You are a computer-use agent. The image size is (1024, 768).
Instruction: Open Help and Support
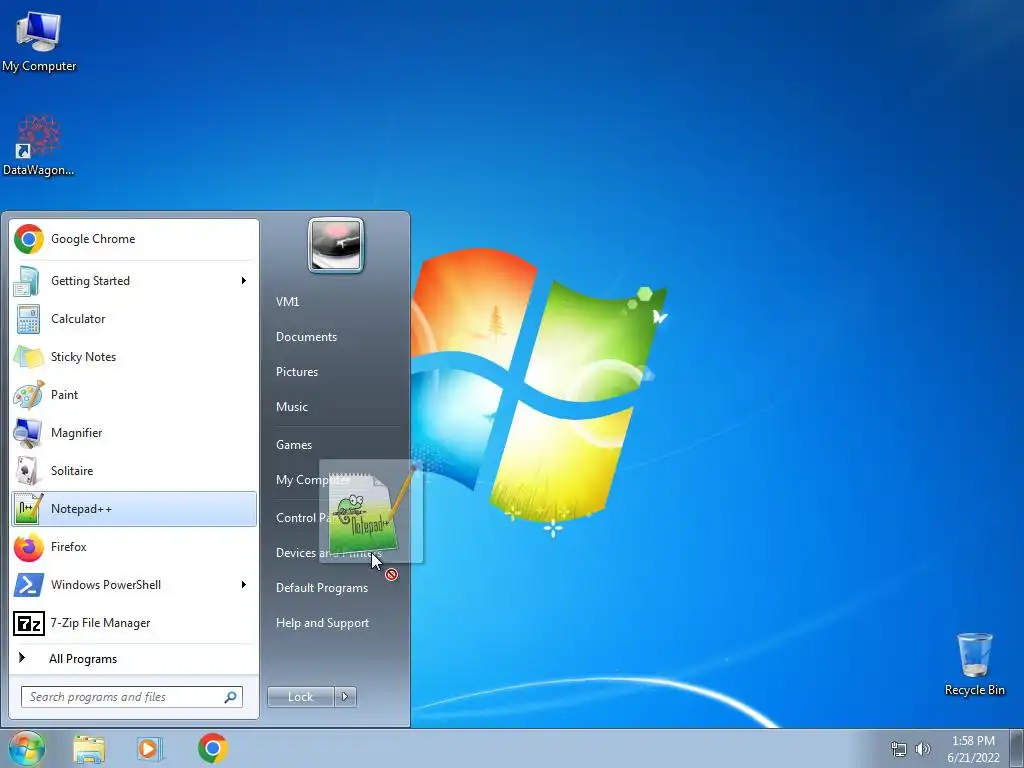322,623
